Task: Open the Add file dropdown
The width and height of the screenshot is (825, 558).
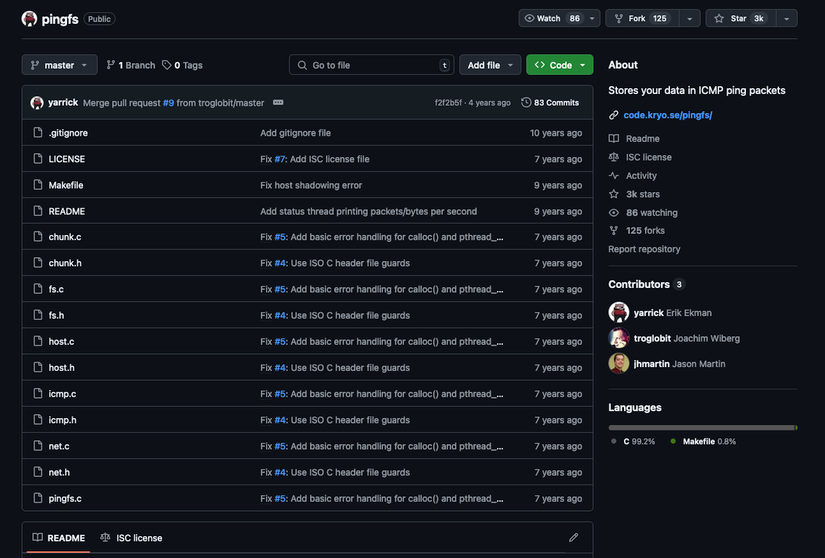Action: pyautogui.click(x=490, y=65)
